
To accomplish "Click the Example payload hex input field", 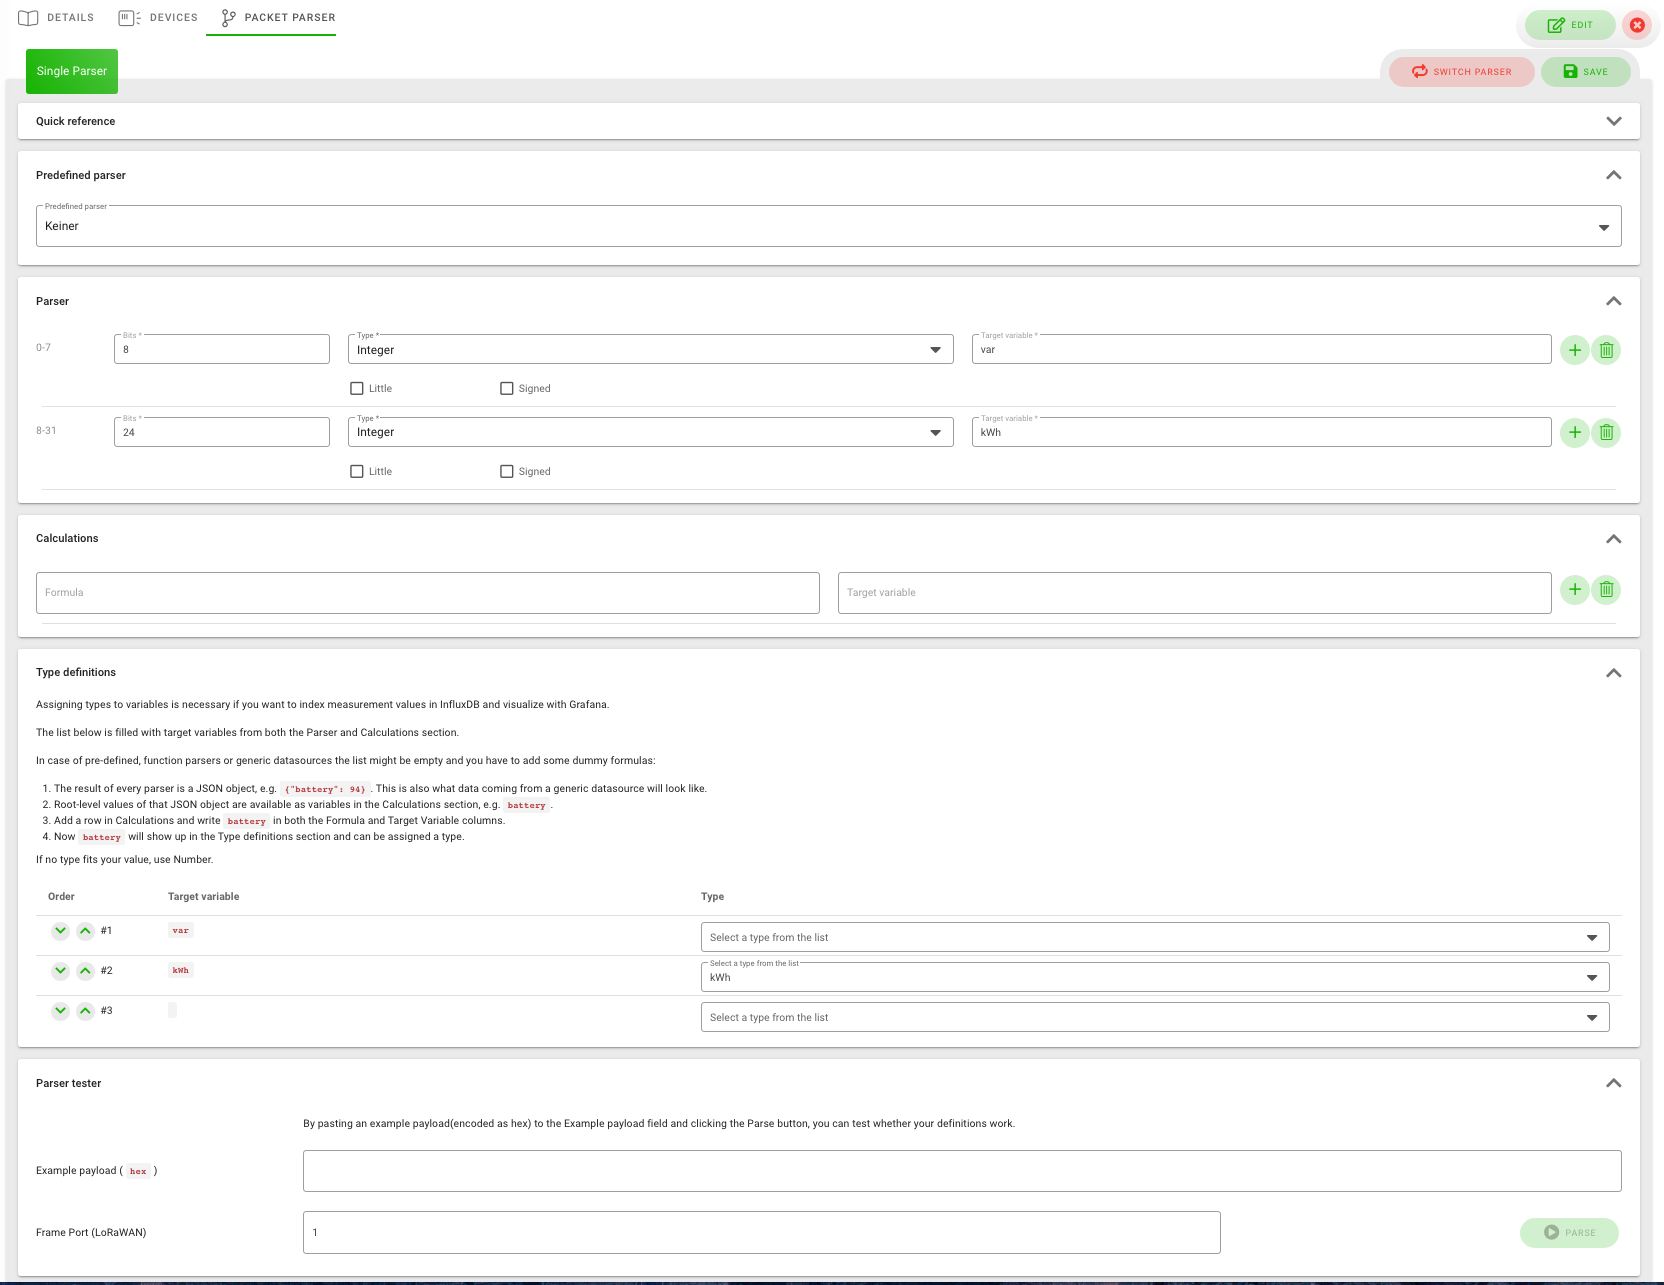I will (961, 1171).
